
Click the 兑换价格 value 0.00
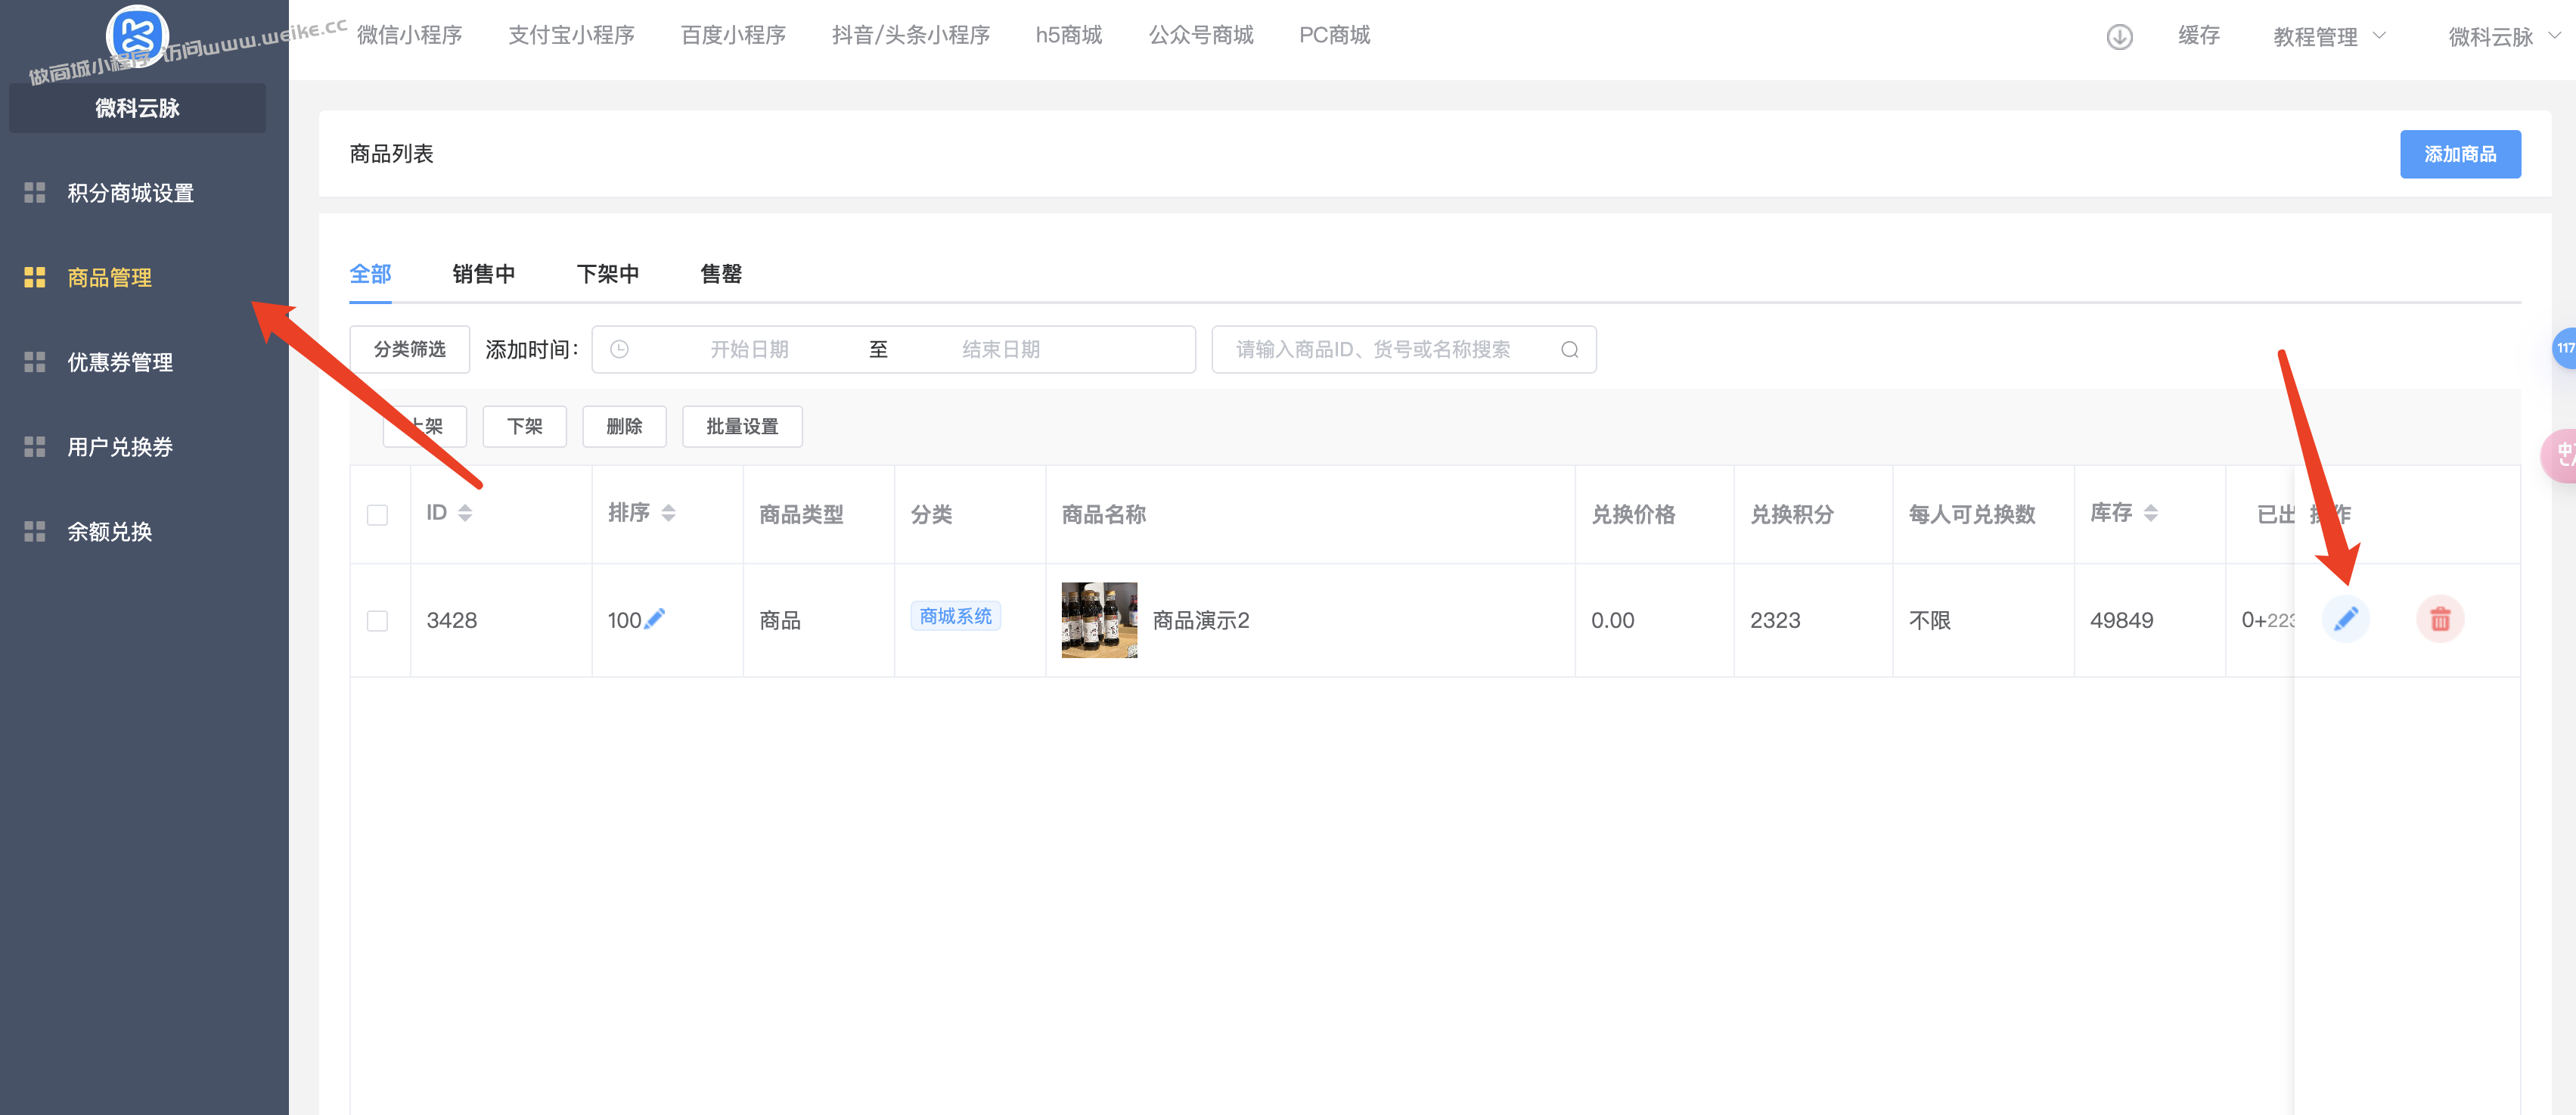tap(1612, 620)
